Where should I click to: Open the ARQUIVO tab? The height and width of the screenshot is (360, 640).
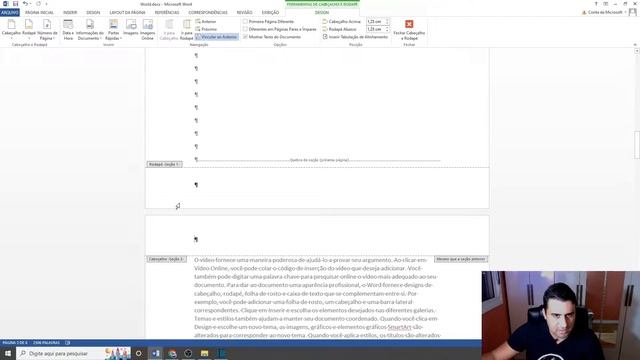point(10,13)
